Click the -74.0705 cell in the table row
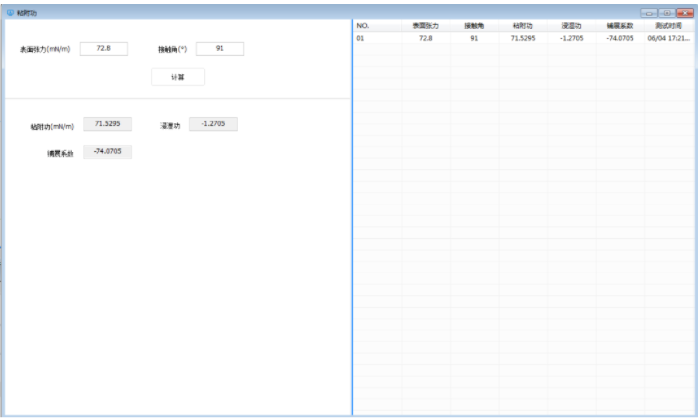Viewport: 699px width, 418px height. (x=620, y=37)
